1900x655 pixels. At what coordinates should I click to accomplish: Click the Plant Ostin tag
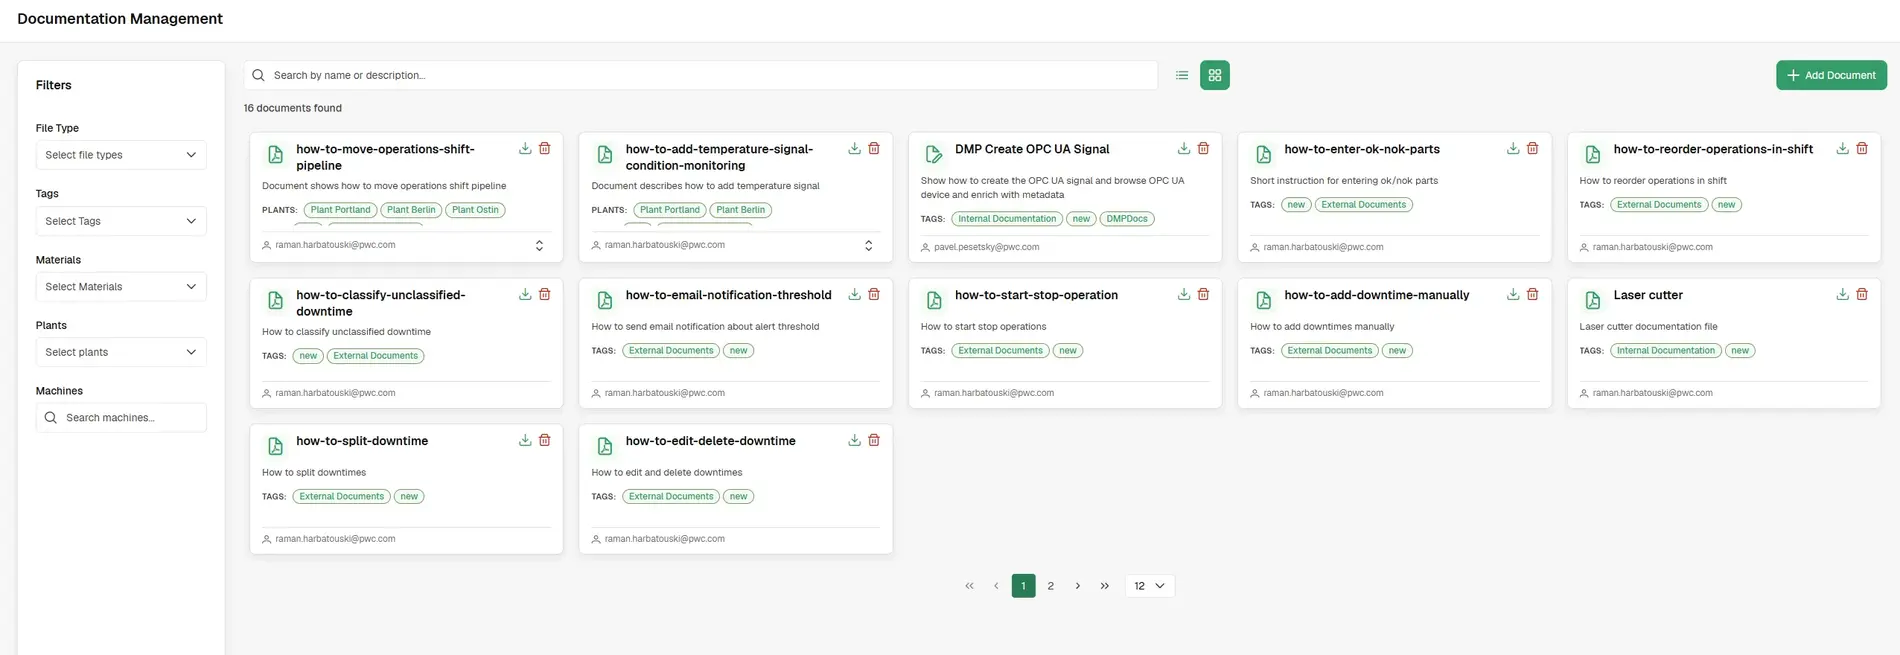(475, 210)
